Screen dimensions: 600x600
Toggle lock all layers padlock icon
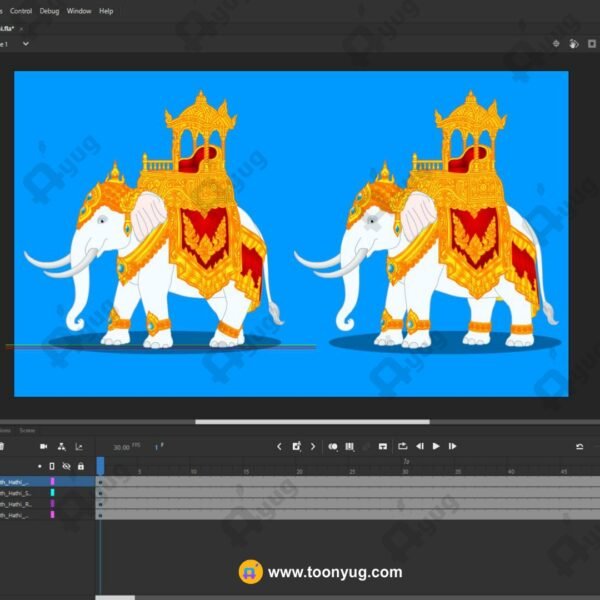(81, 466)
